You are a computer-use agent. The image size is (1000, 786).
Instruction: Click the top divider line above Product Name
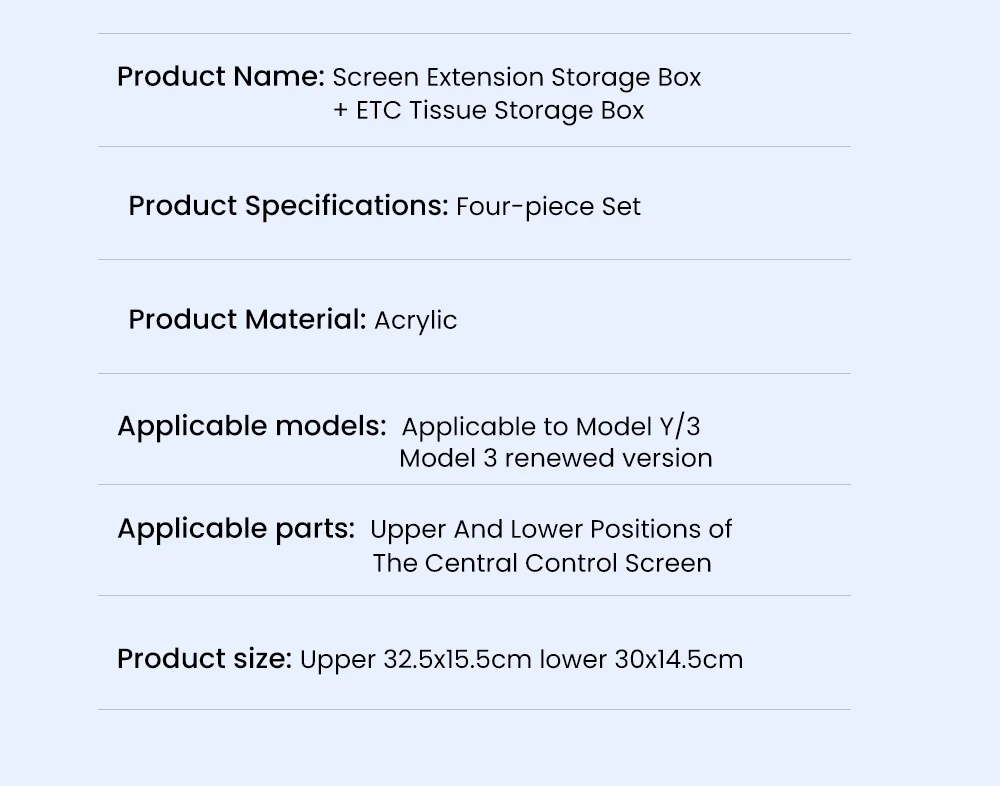point(474,34)
